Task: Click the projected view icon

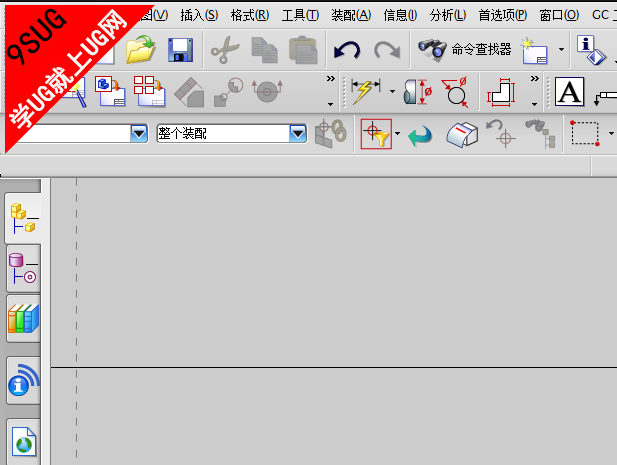Action: pyautogui.click(x=189, y=92)
